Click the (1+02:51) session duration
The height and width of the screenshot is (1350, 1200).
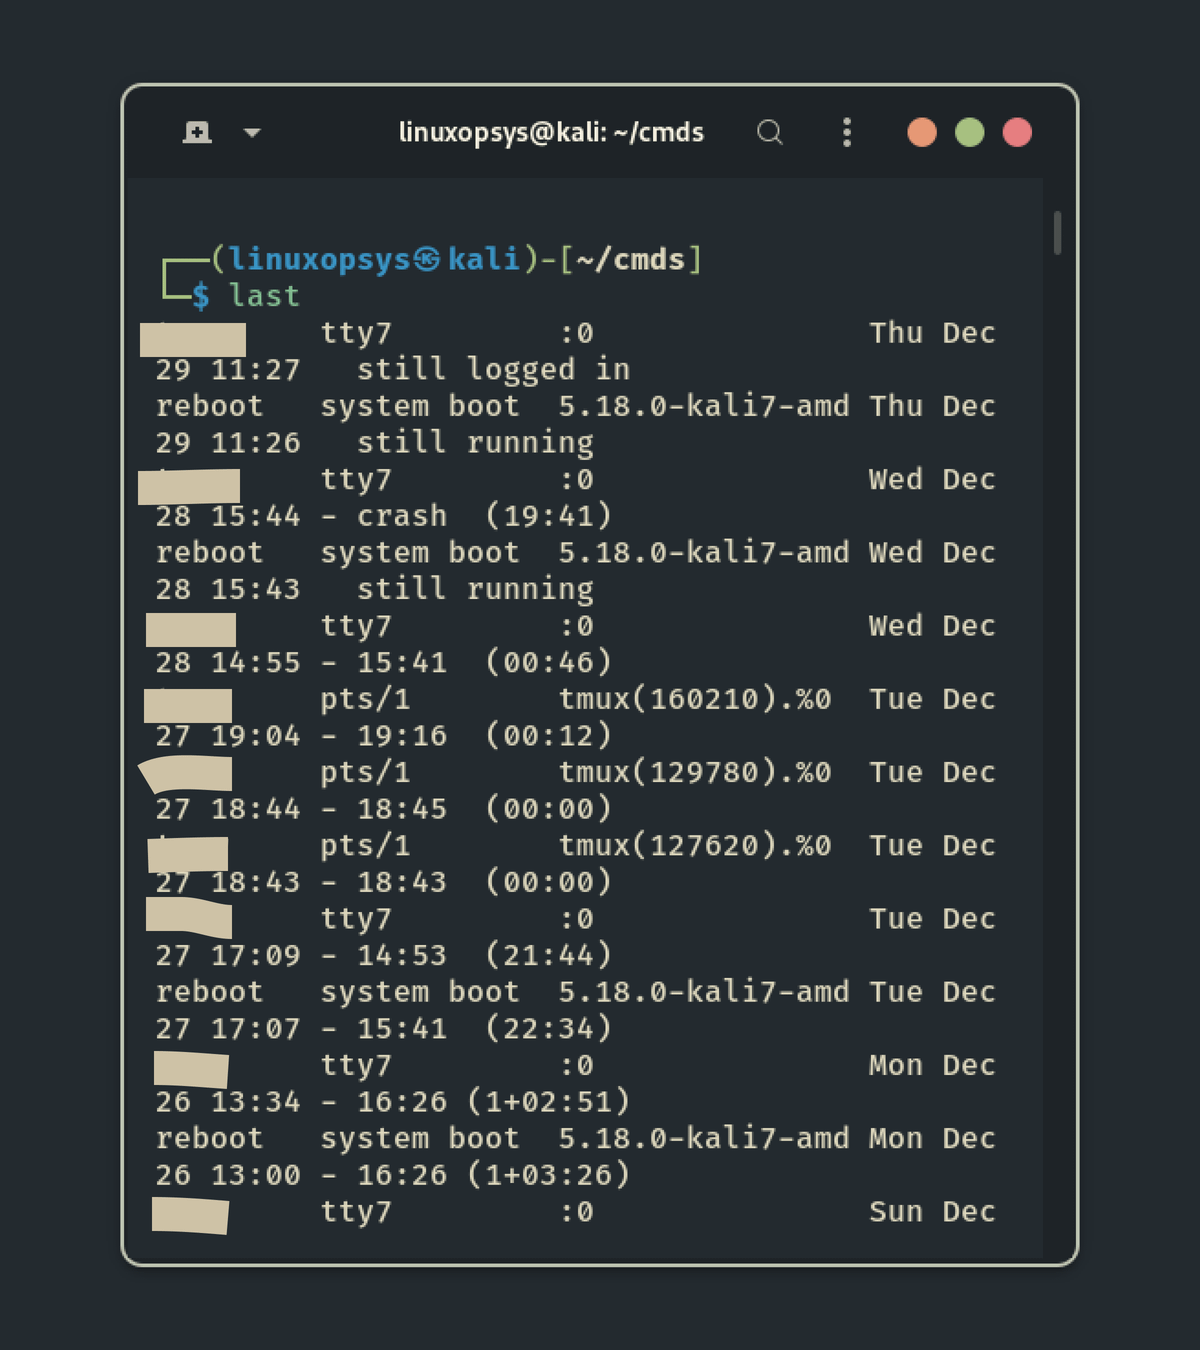pyautogui.click(x=548, y=1102)
